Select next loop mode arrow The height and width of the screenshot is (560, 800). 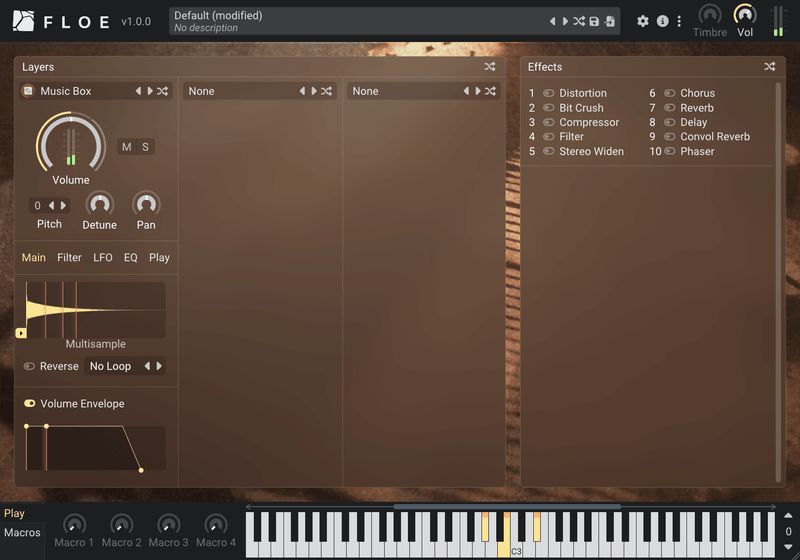pos(159,366)
